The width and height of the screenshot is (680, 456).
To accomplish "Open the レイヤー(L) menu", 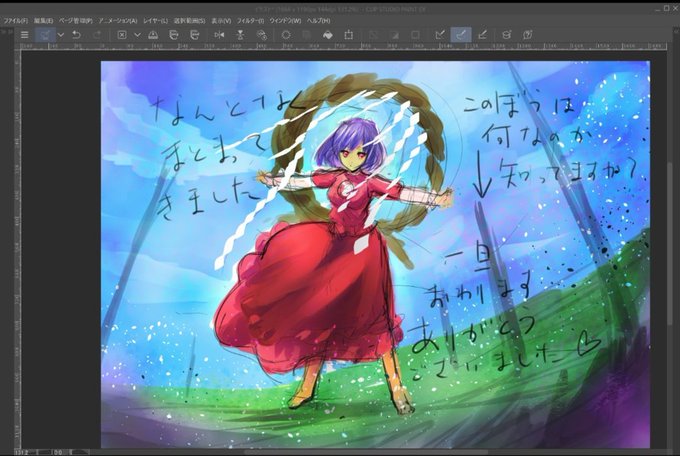I will click(x=155, y=20).
